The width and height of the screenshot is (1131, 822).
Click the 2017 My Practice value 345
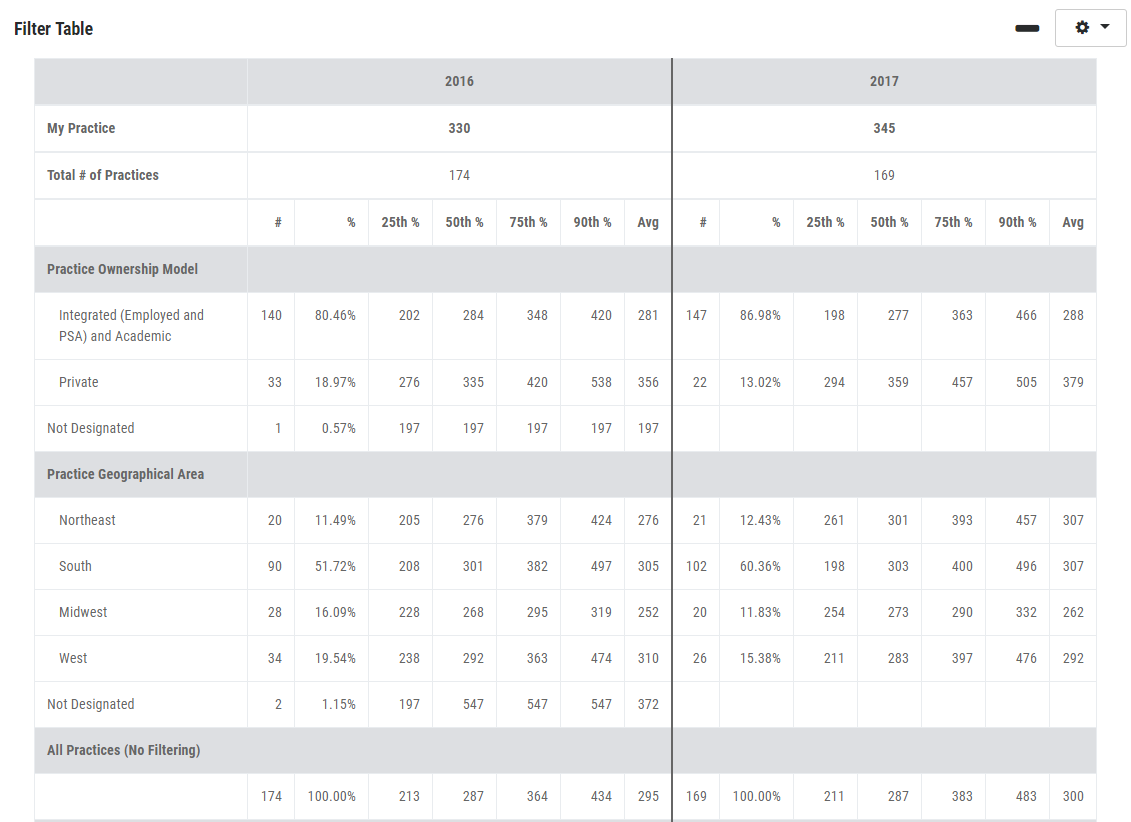click(x=884, y=128)
